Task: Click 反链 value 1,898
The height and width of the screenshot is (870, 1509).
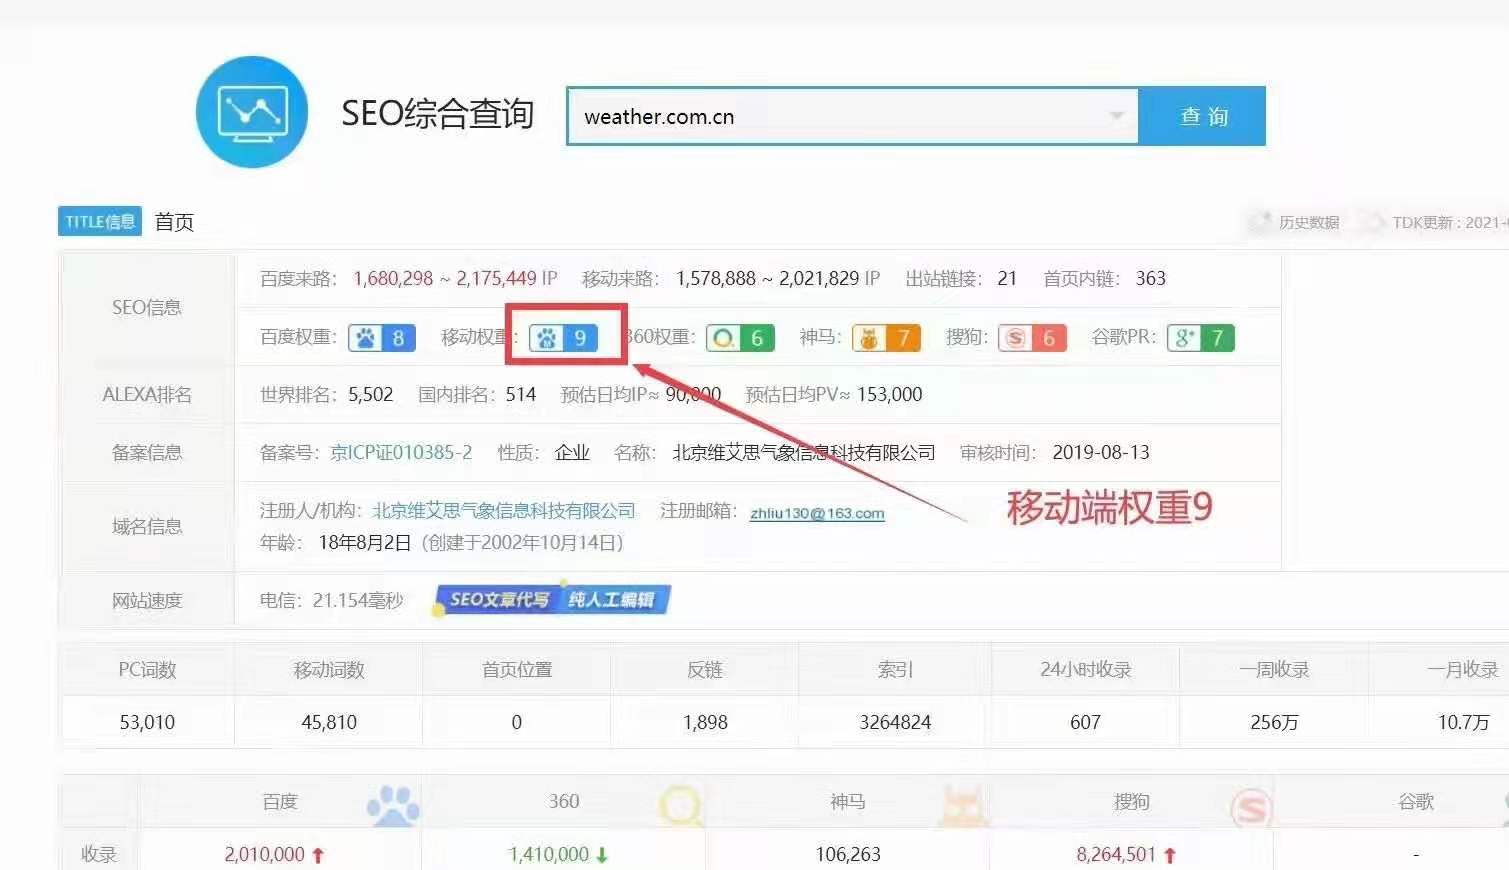Action: pyautogui.click(x=705, y=722)
